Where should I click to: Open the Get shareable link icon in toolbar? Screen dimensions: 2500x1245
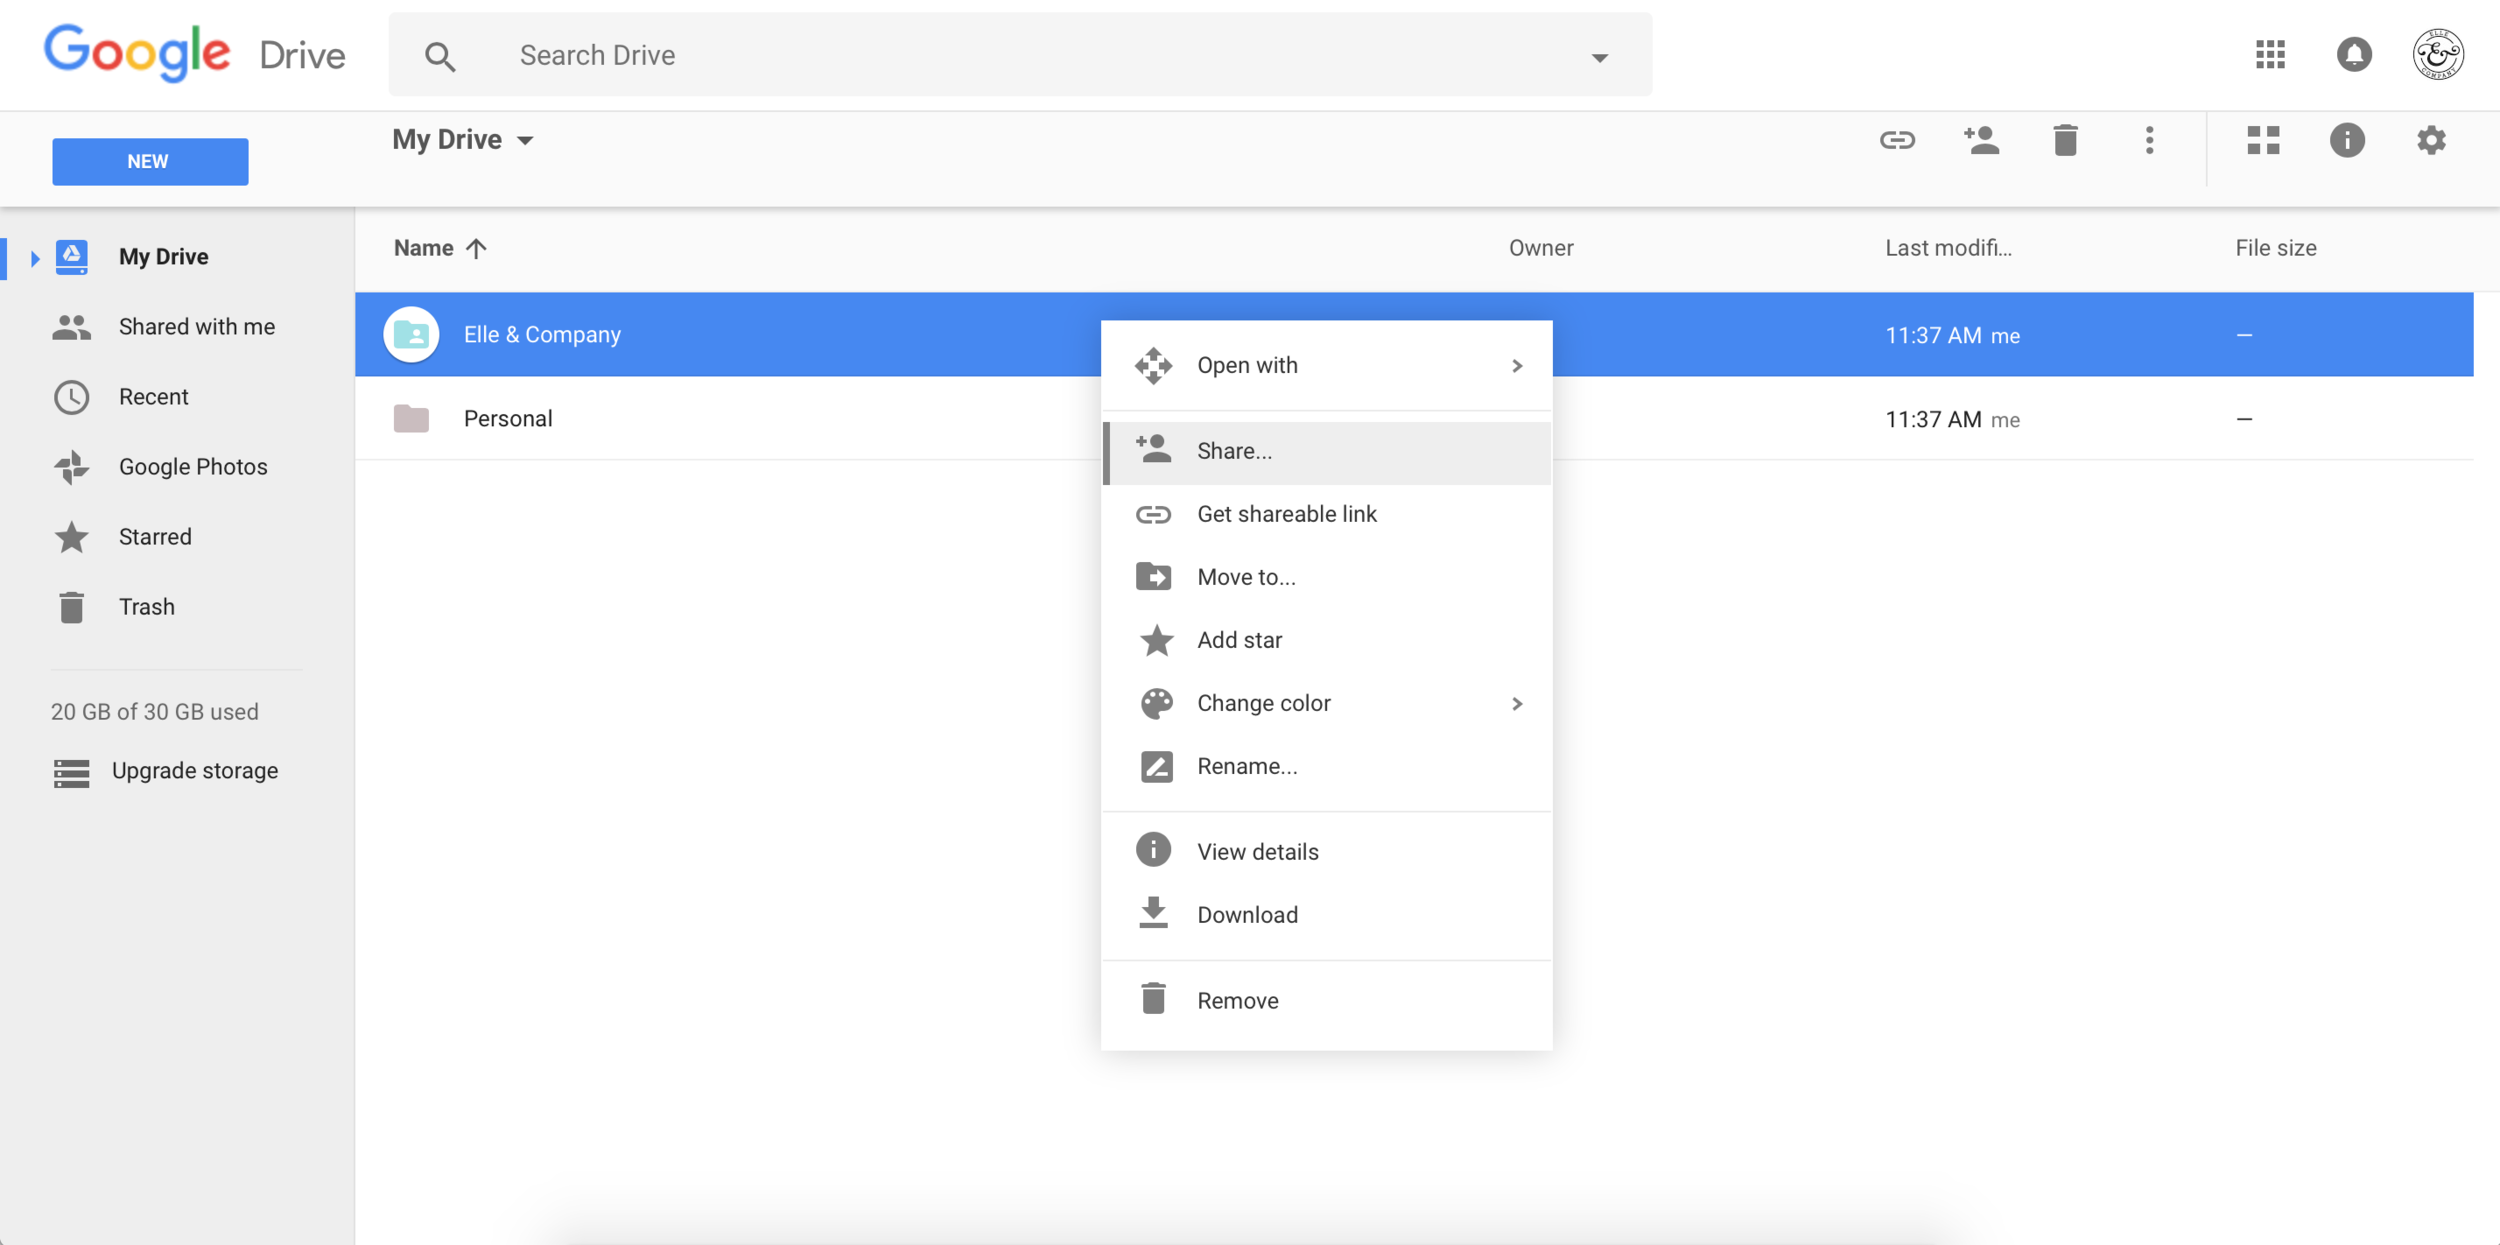click(x=1897, y=140)
